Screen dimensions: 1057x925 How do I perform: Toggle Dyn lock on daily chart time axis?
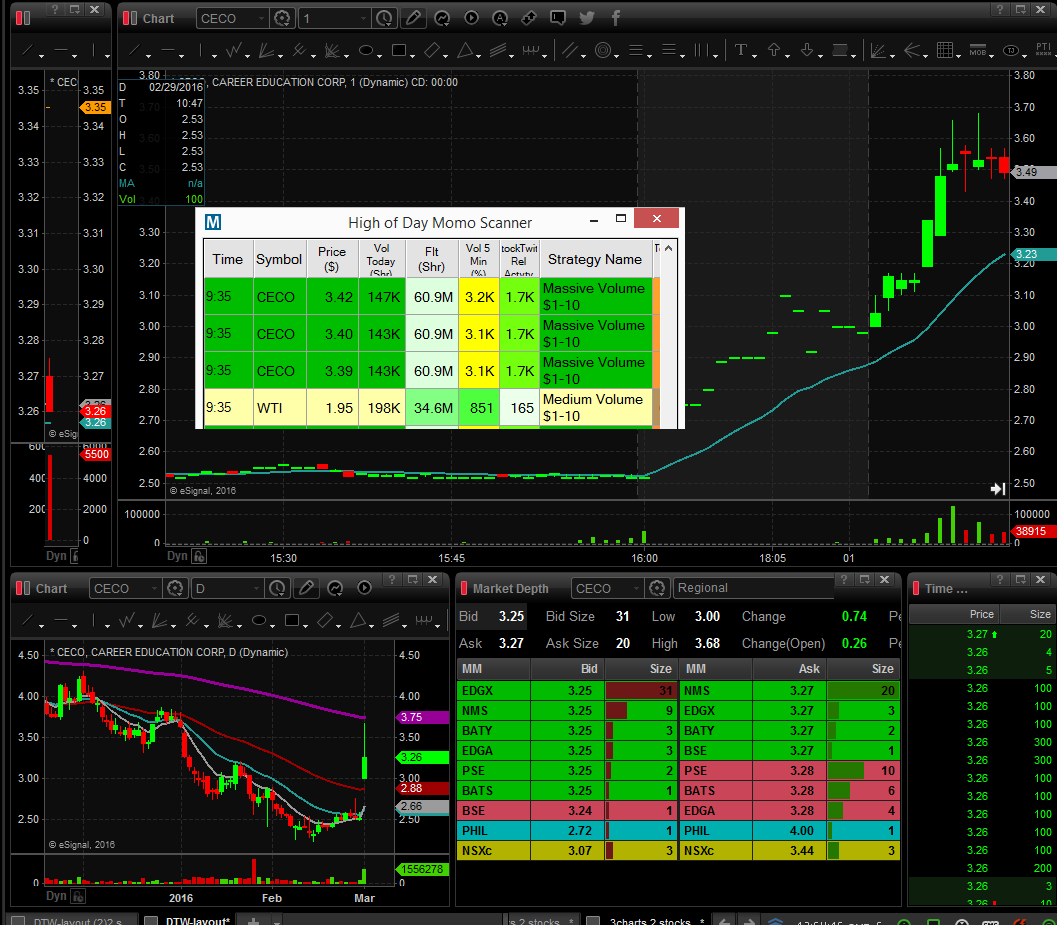78,896
